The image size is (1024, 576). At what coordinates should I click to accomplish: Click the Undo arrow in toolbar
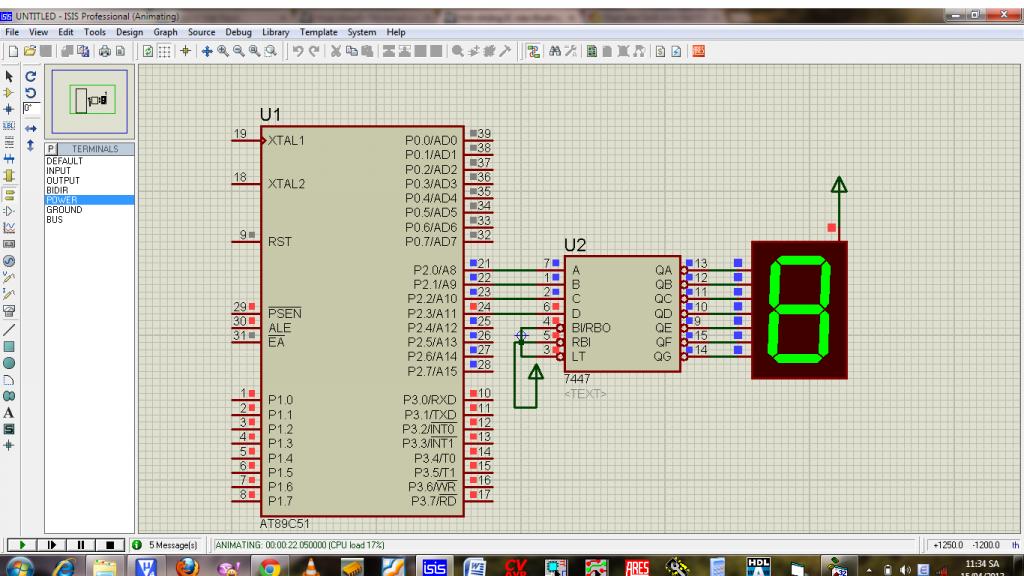point(298,50)
